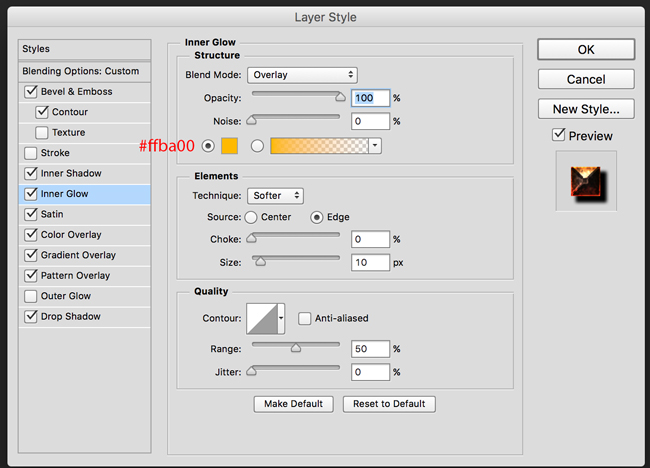Click the Noise slider handle
The image size is (650, 468).
[x=251, y=120]
